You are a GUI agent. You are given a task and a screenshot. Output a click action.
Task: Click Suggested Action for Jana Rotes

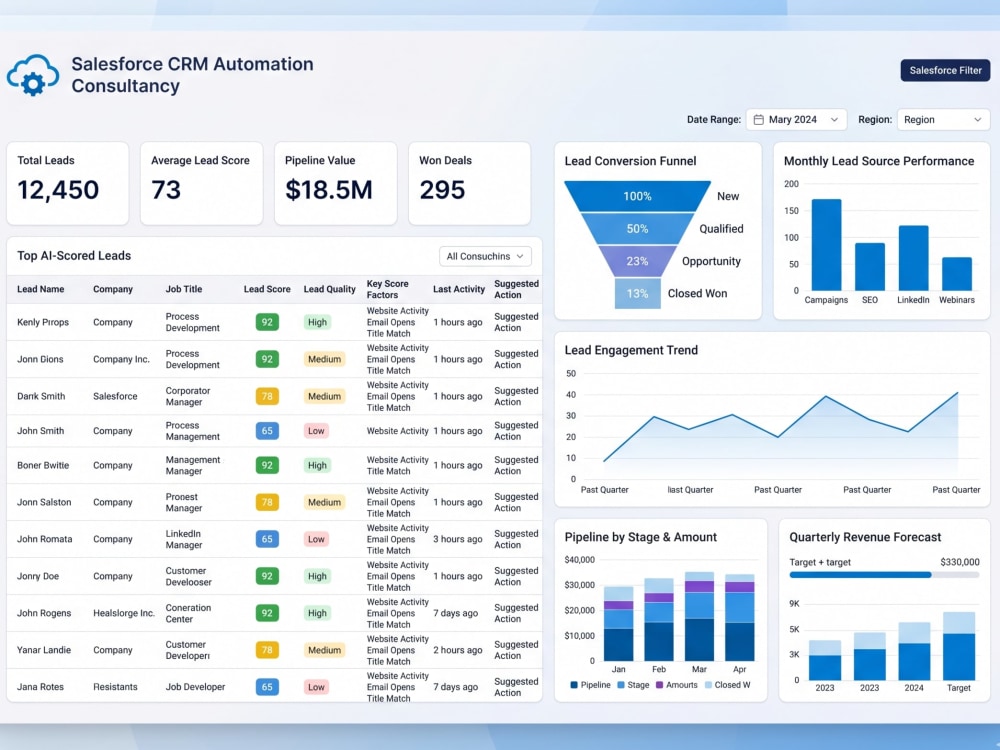(x=516, y=687)
